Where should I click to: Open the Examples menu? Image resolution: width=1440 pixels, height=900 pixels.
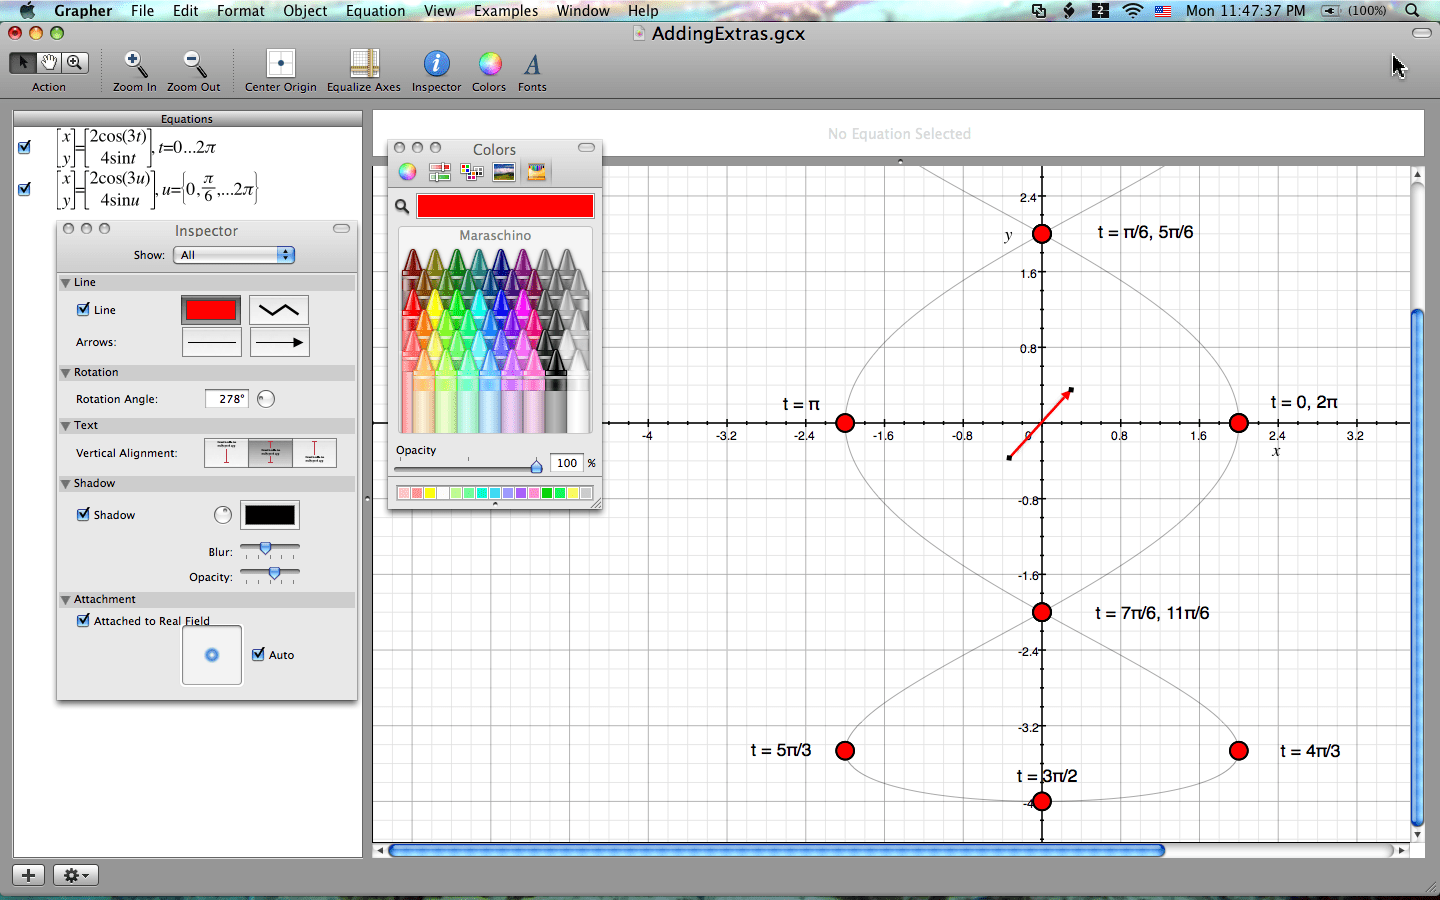coord(505,11)
